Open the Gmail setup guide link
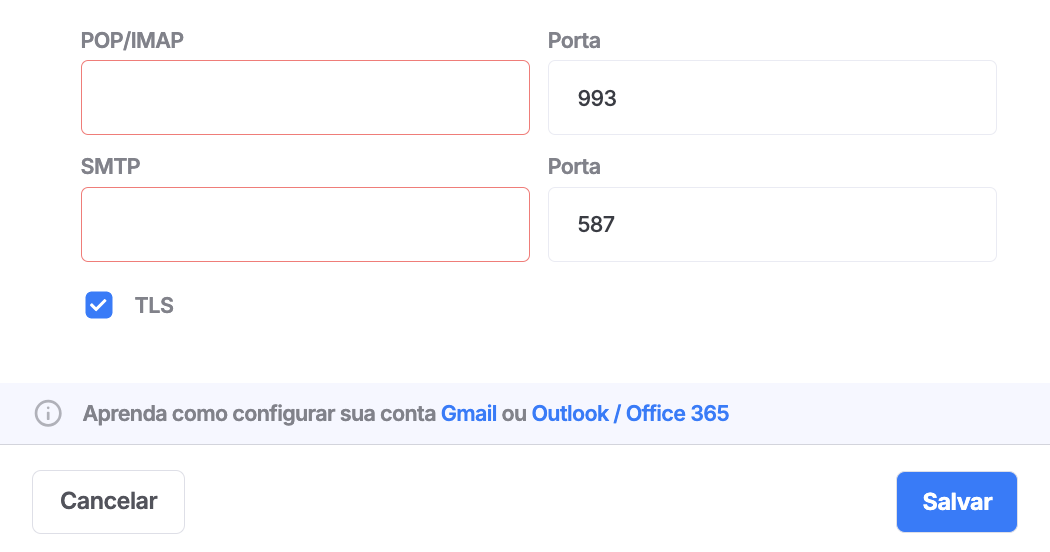Screen dimensions: 1050x552 (x=469, y=413)
